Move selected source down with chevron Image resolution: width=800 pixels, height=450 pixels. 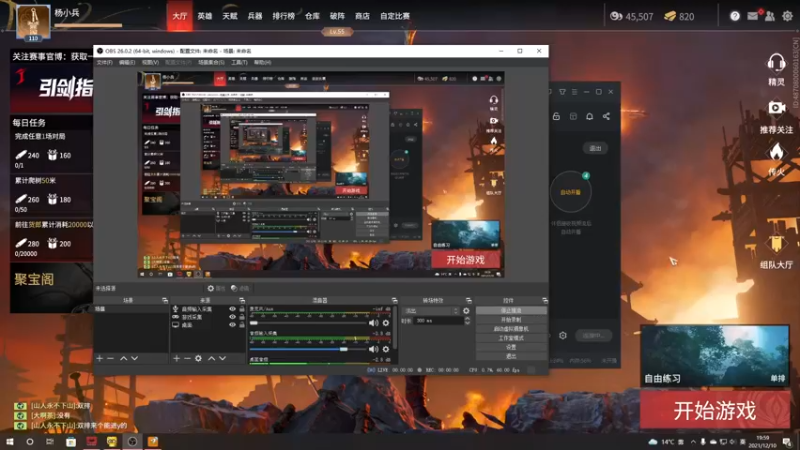click(x=222, y=358)
